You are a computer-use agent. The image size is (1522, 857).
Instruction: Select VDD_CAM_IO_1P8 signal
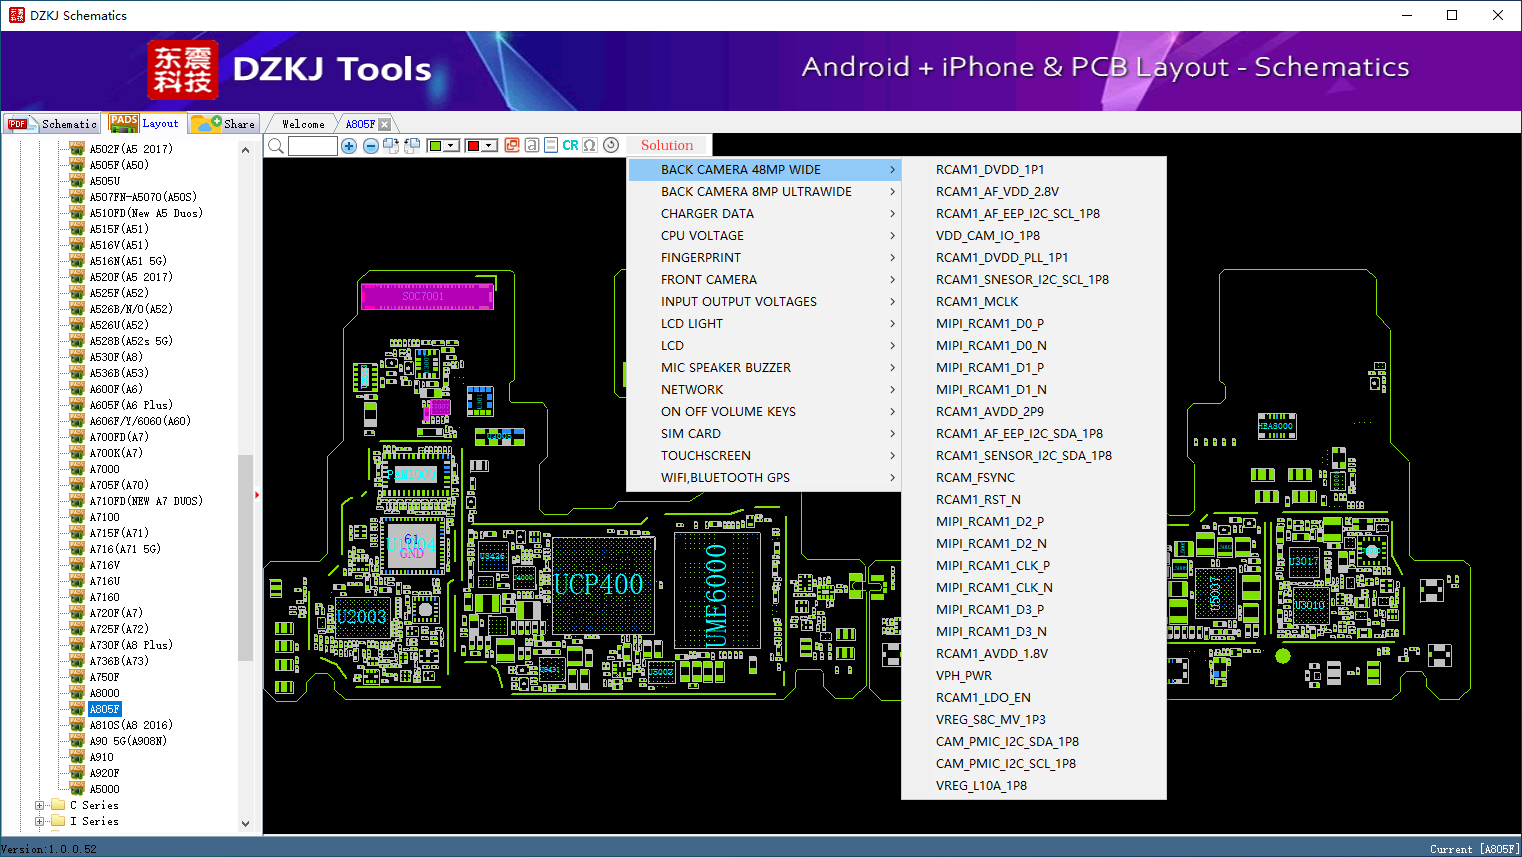tap(1034, 235)
